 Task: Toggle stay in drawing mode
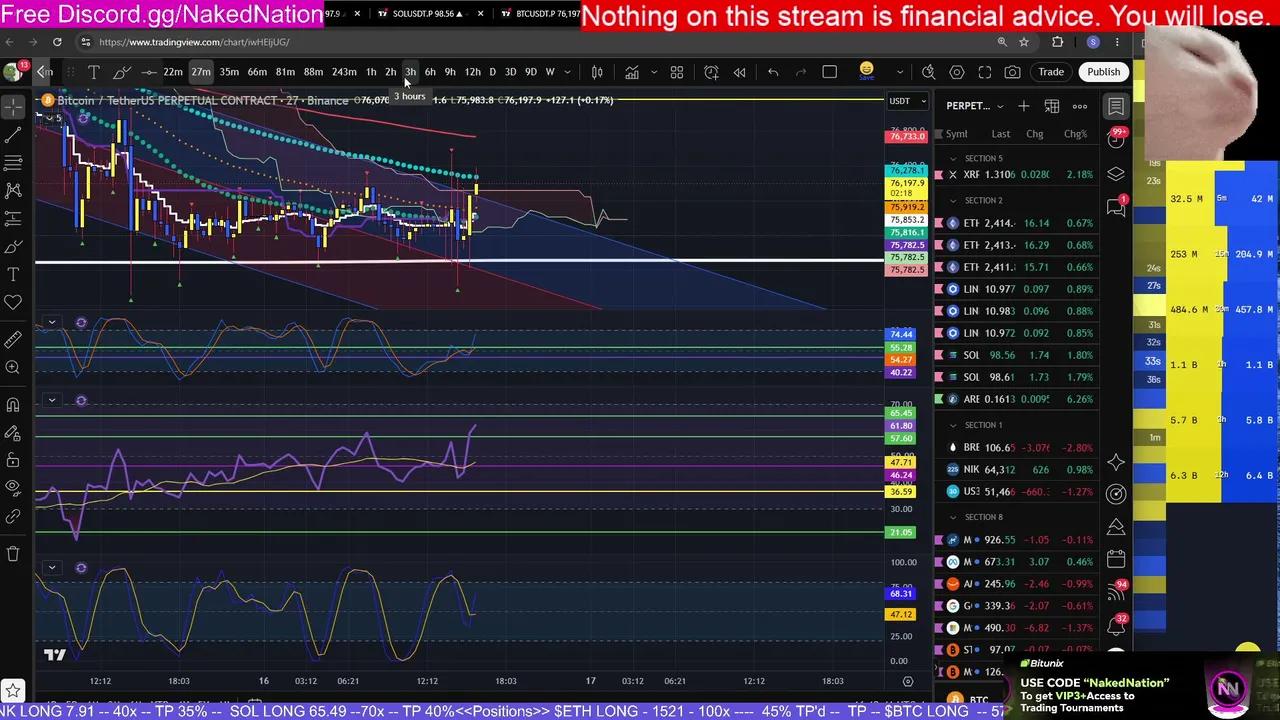(x=13, y=433)
